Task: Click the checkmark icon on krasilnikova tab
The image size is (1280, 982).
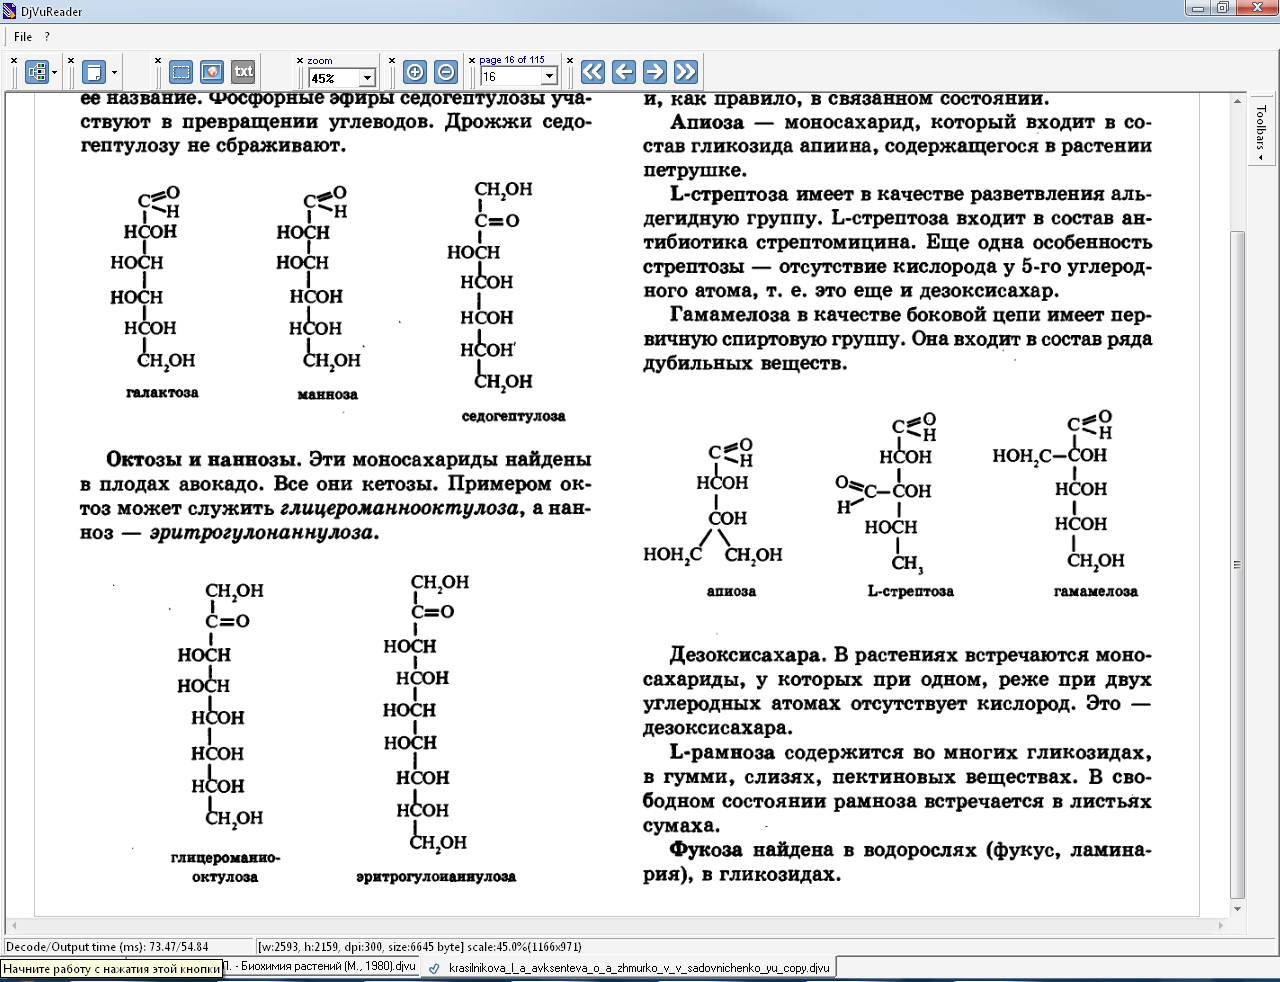Action: point(434,968)
